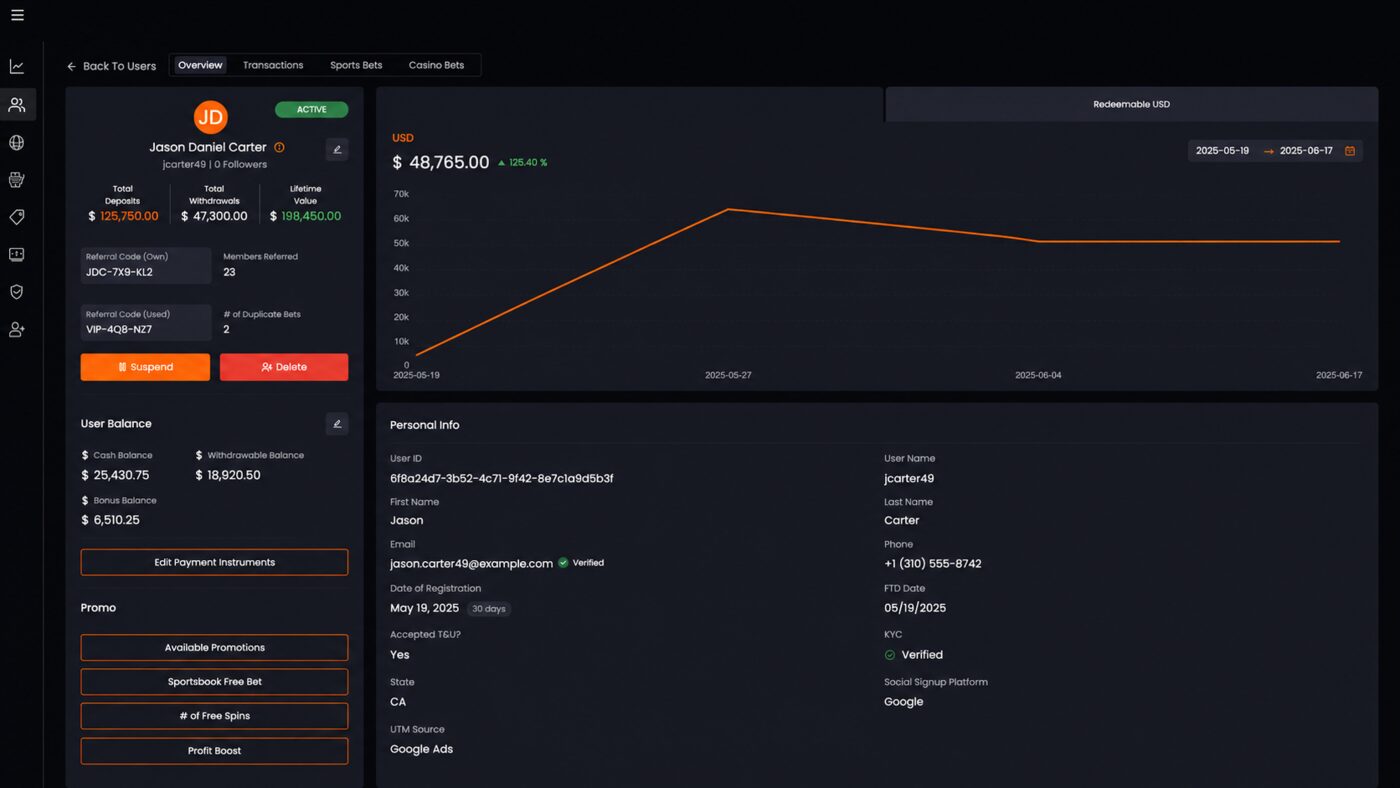Click the FTD Date 05/19/2025 value
This screenshot has width=1400, height=788.
click(914, 608)
